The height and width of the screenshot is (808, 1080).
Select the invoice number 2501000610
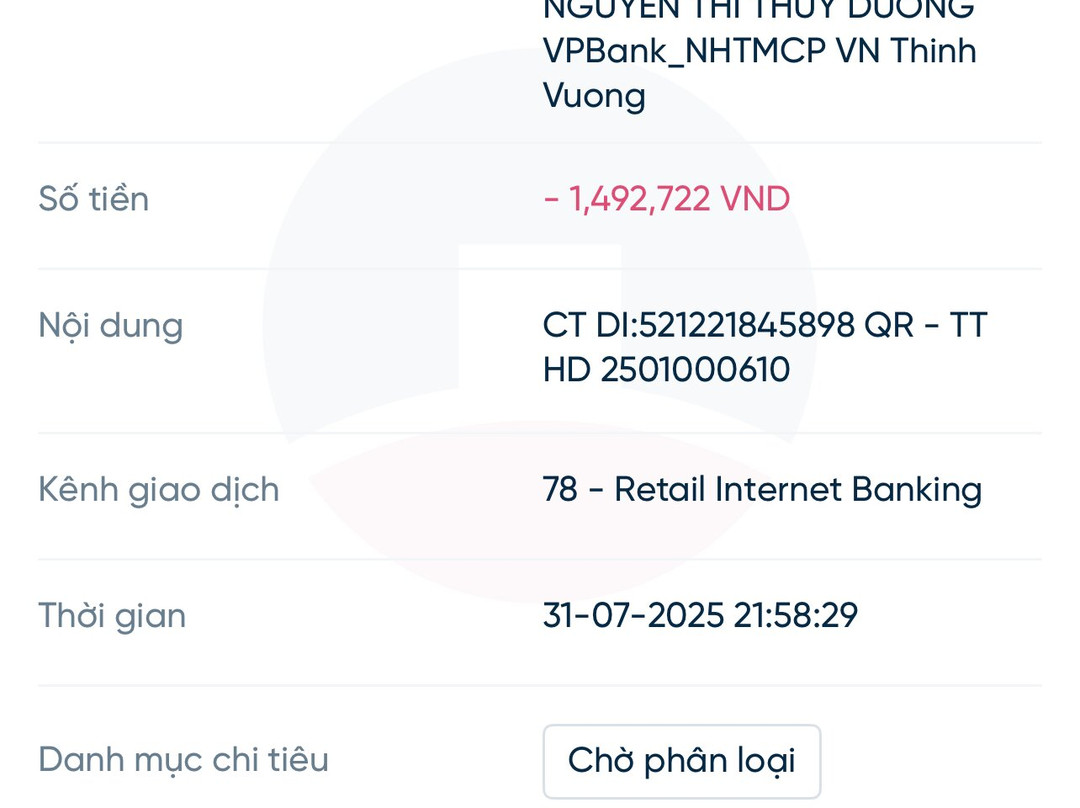(x=695, y=371)
